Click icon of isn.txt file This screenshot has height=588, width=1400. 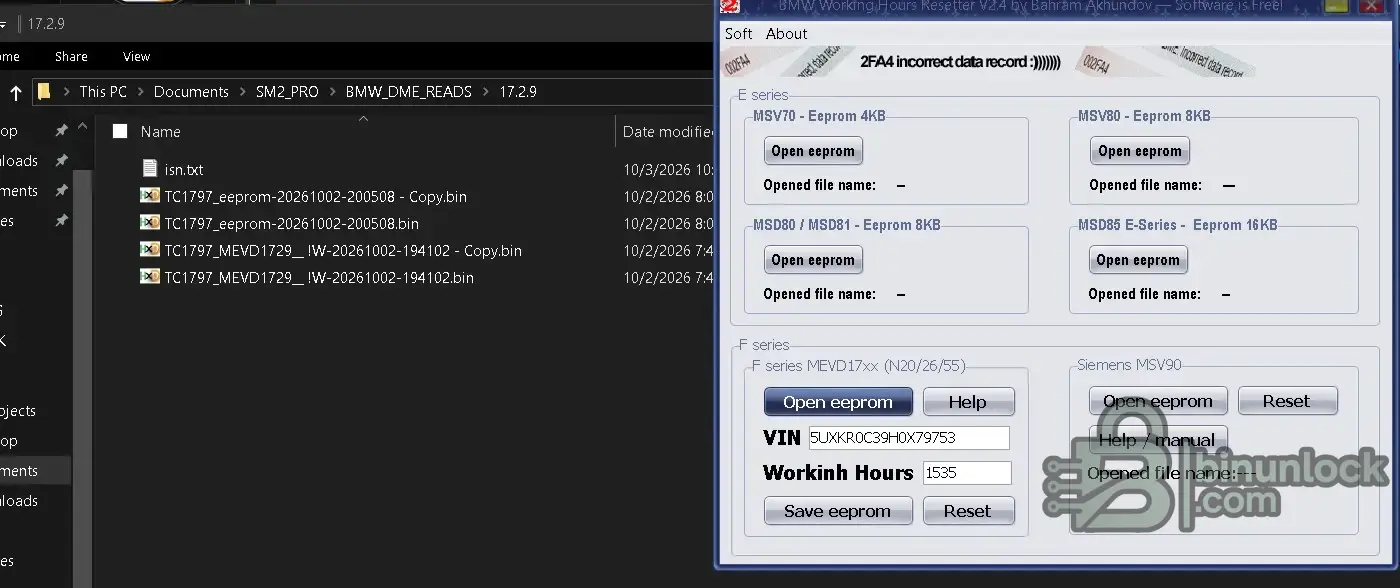pyautogui.click(x=150, y=168)
